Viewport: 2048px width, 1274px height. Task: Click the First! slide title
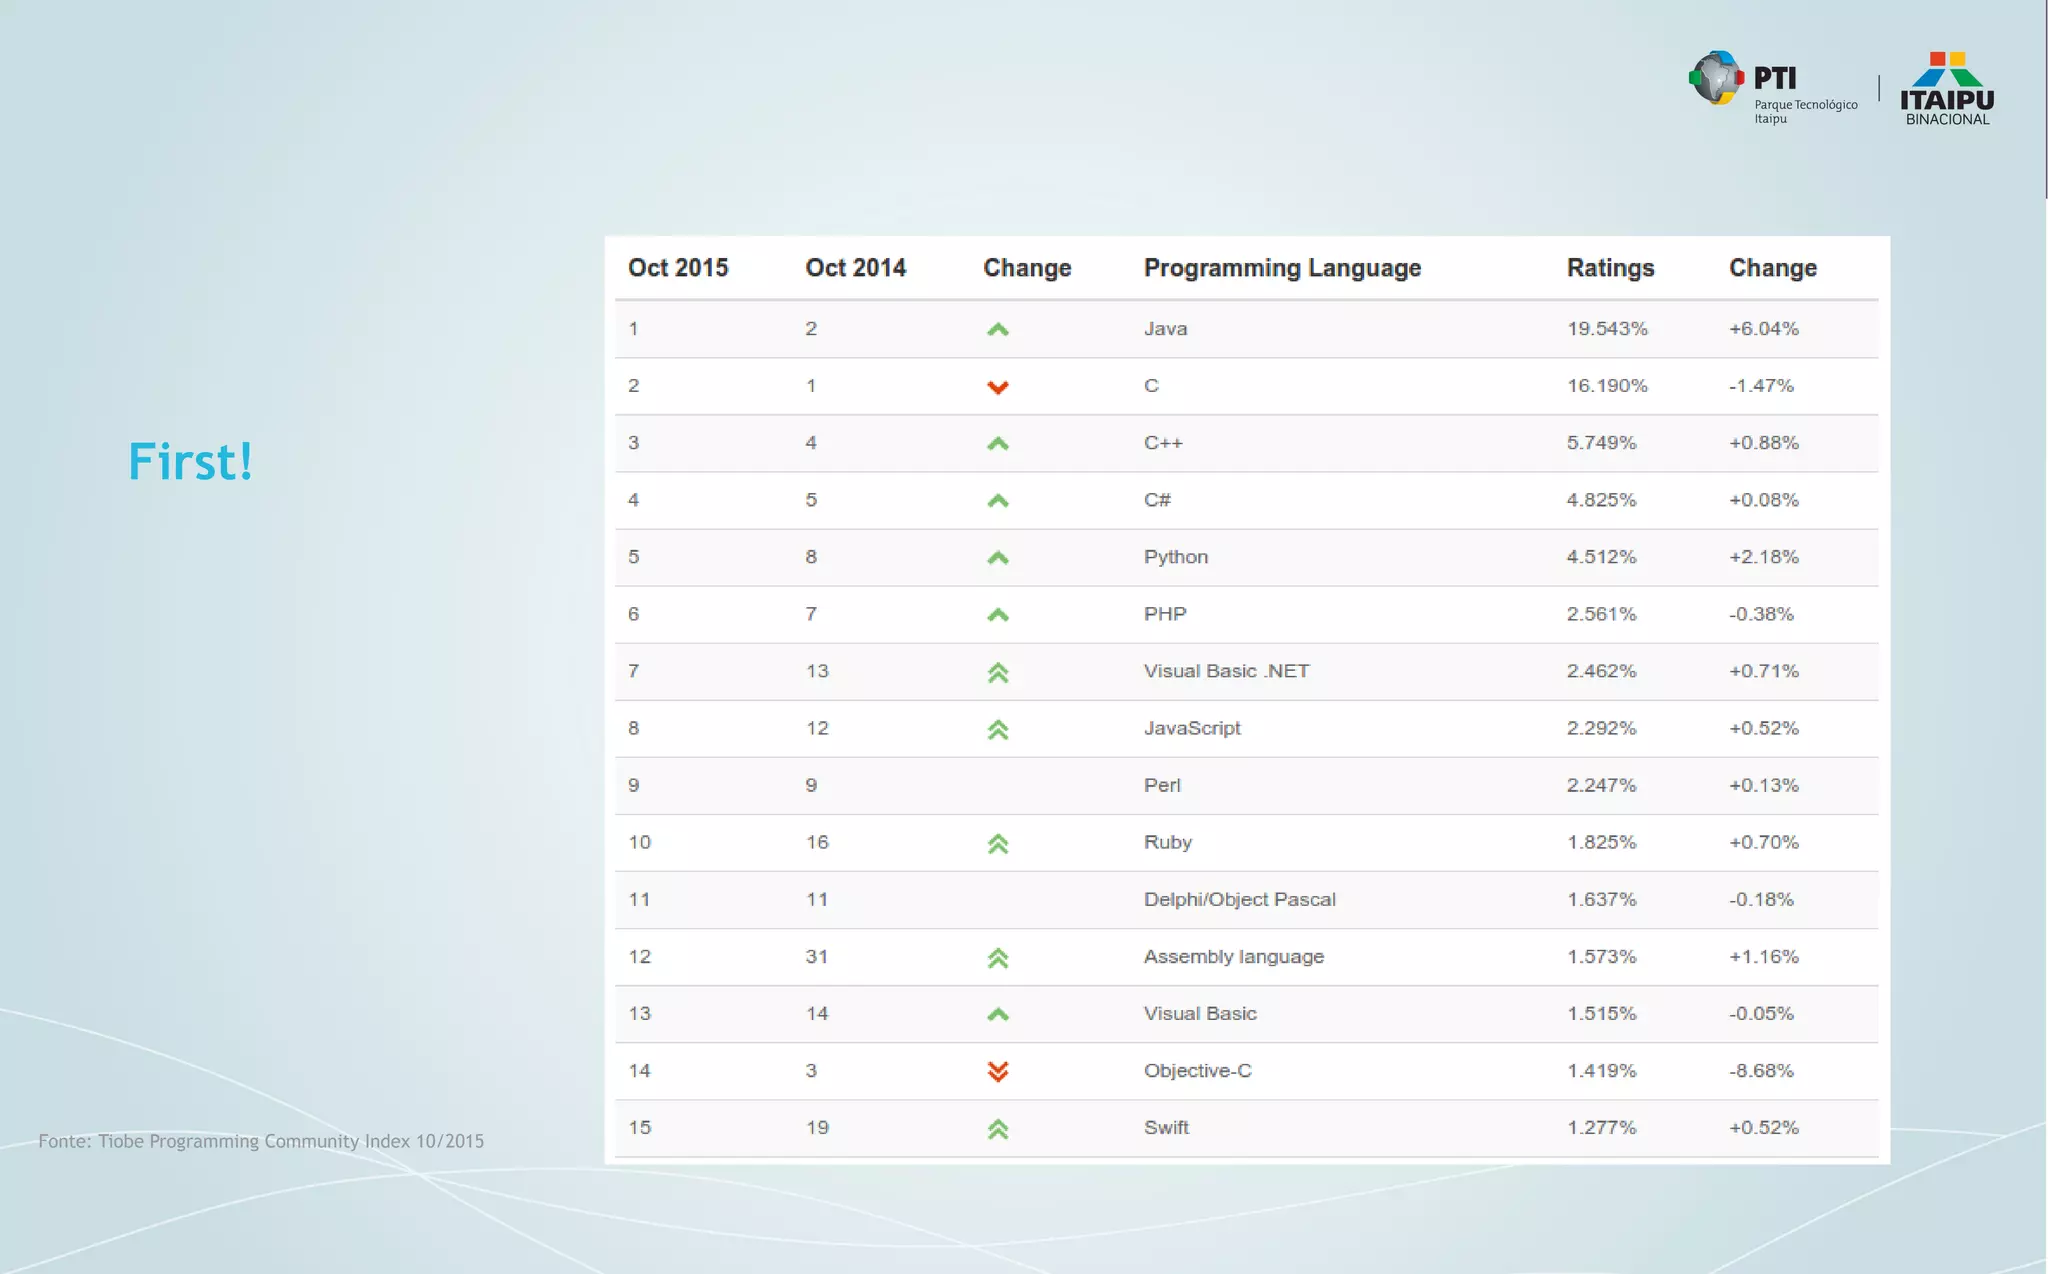pos(190,461)
